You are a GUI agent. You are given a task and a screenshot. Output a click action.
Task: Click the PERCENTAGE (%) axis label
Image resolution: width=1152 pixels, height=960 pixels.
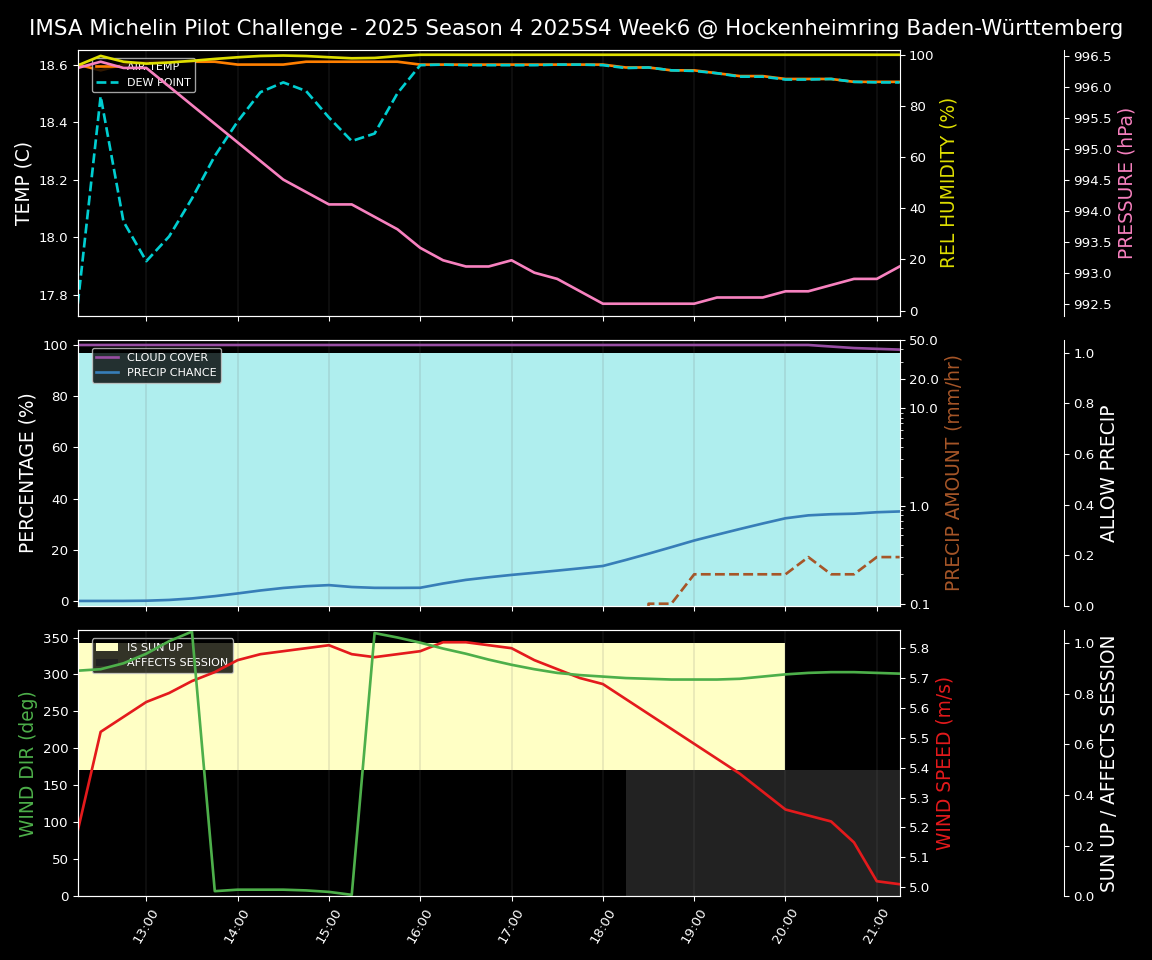pos(28,473)
